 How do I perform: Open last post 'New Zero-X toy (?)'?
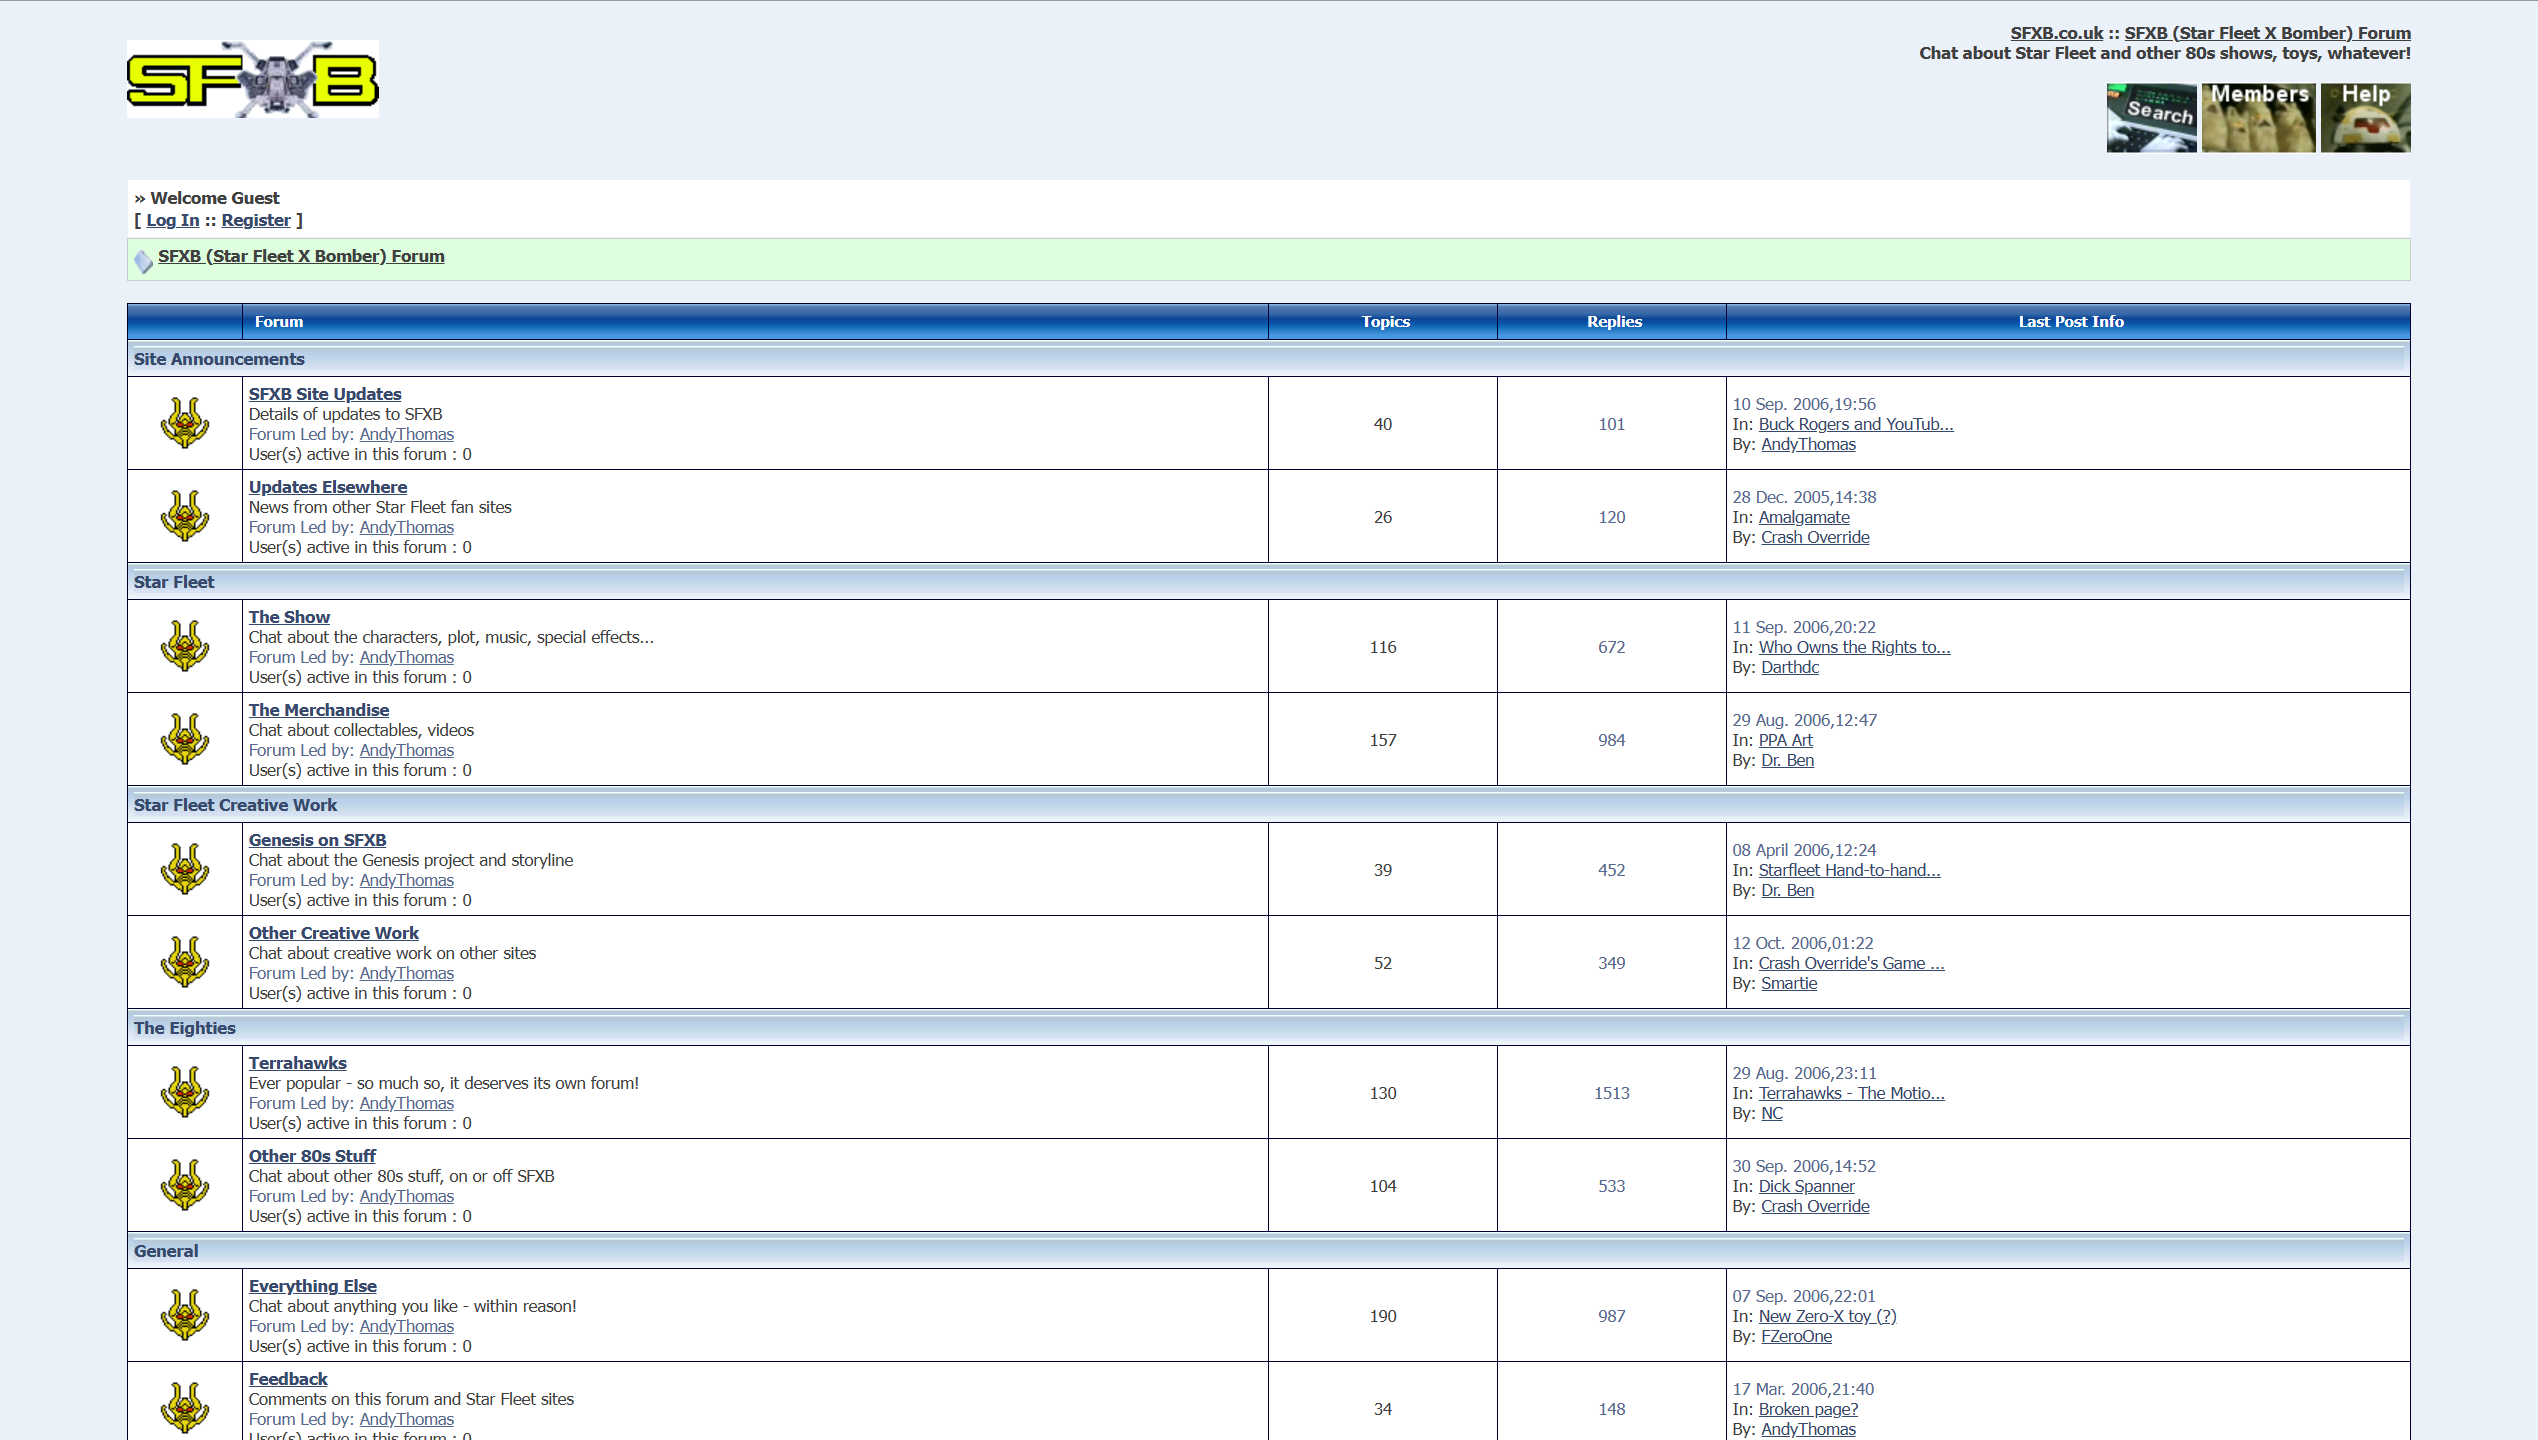(x=1828, y=1316)
